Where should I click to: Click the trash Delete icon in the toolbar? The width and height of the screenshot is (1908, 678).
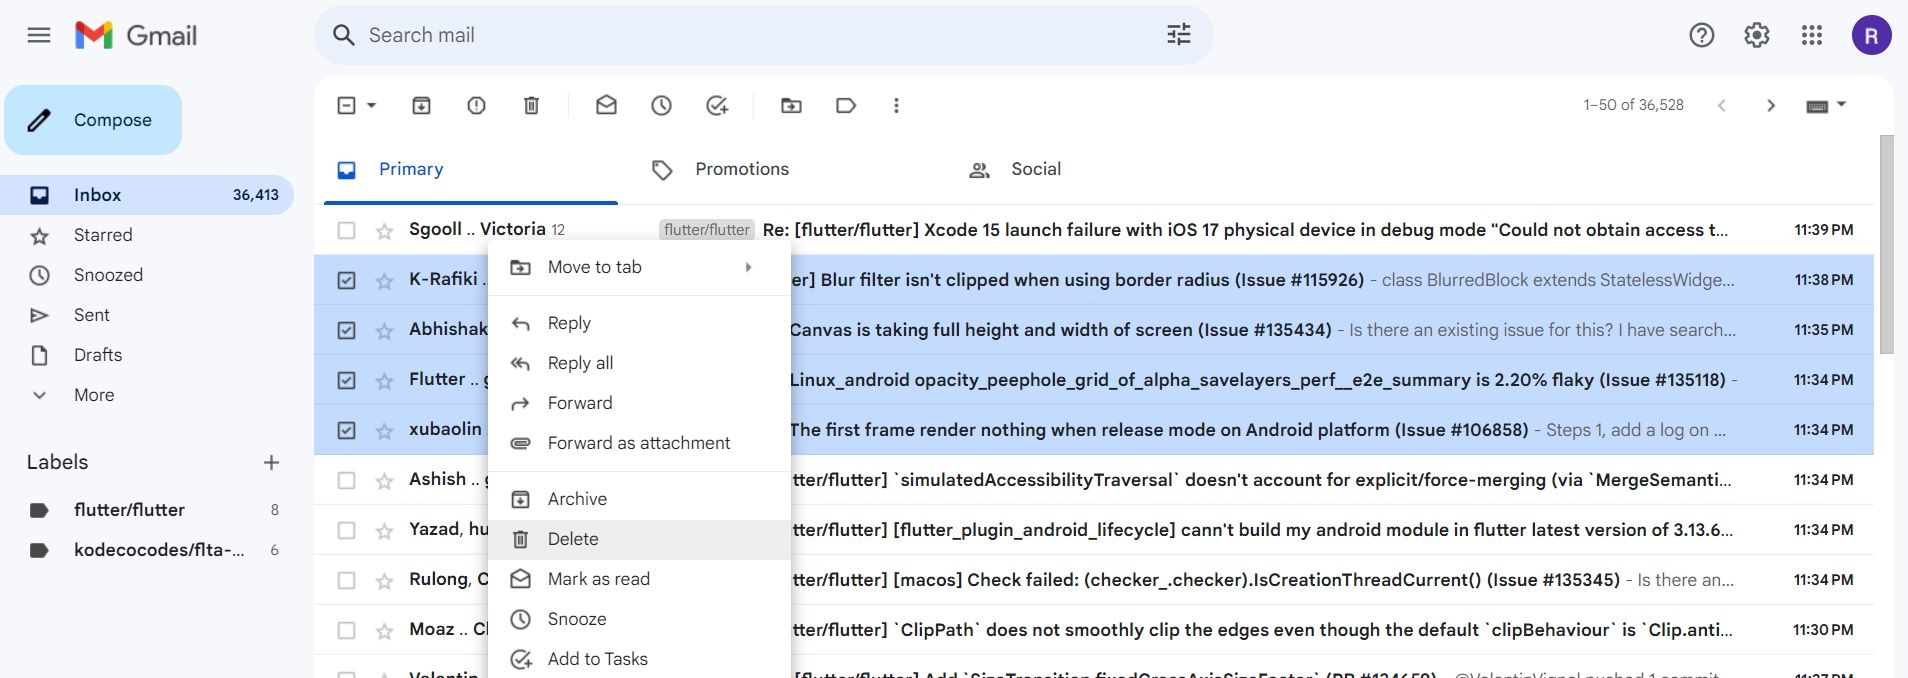point(532,105)
